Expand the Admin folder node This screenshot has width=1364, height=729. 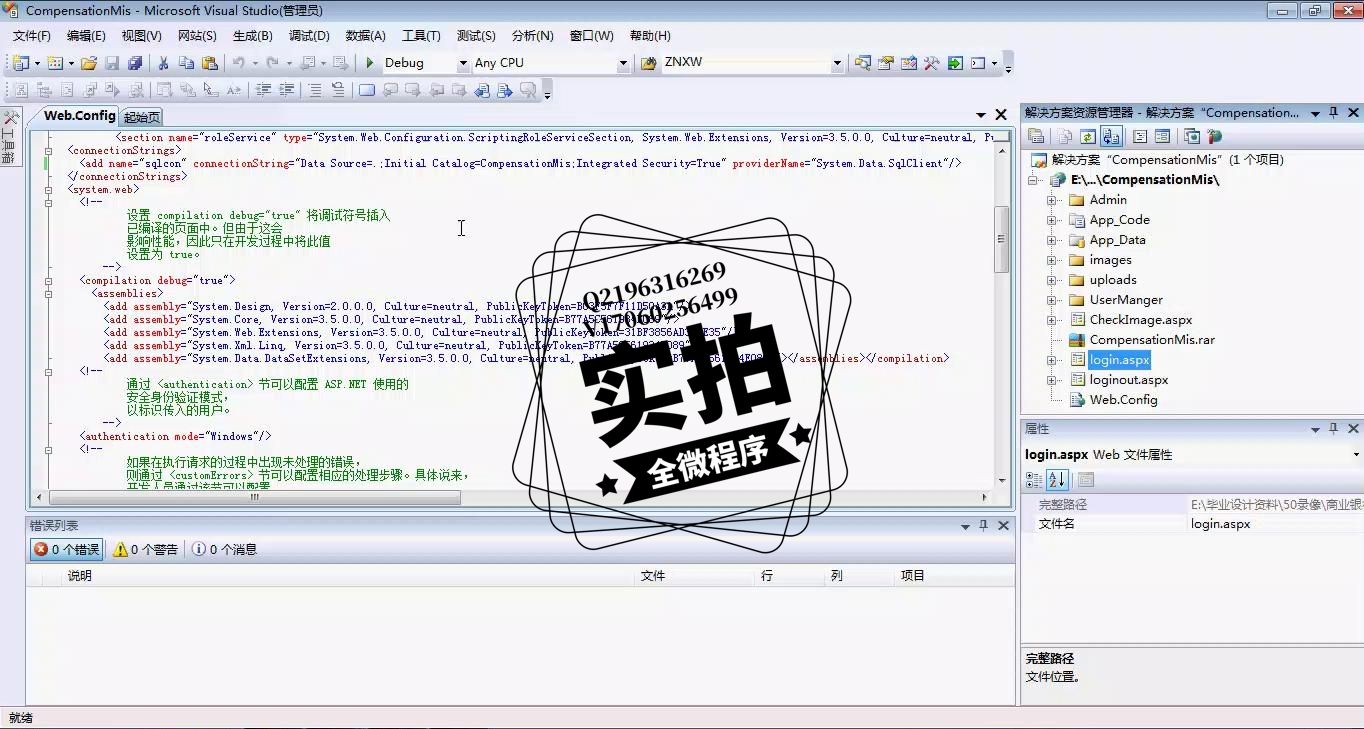coord(1052,200)
